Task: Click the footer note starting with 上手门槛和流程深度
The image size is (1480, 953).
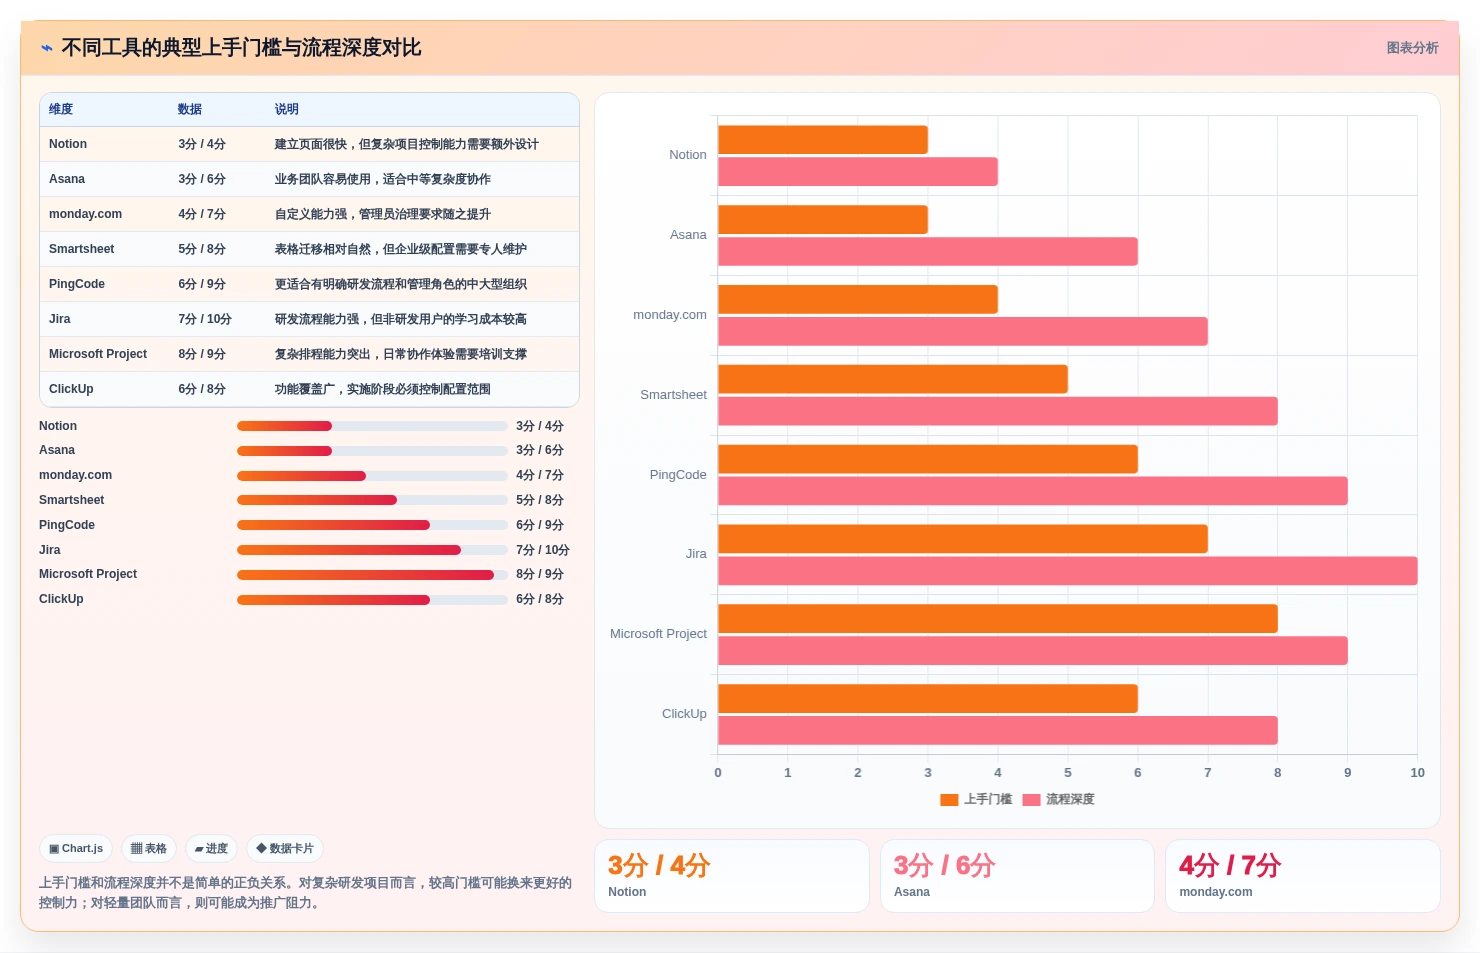Action: coord(305,893)
